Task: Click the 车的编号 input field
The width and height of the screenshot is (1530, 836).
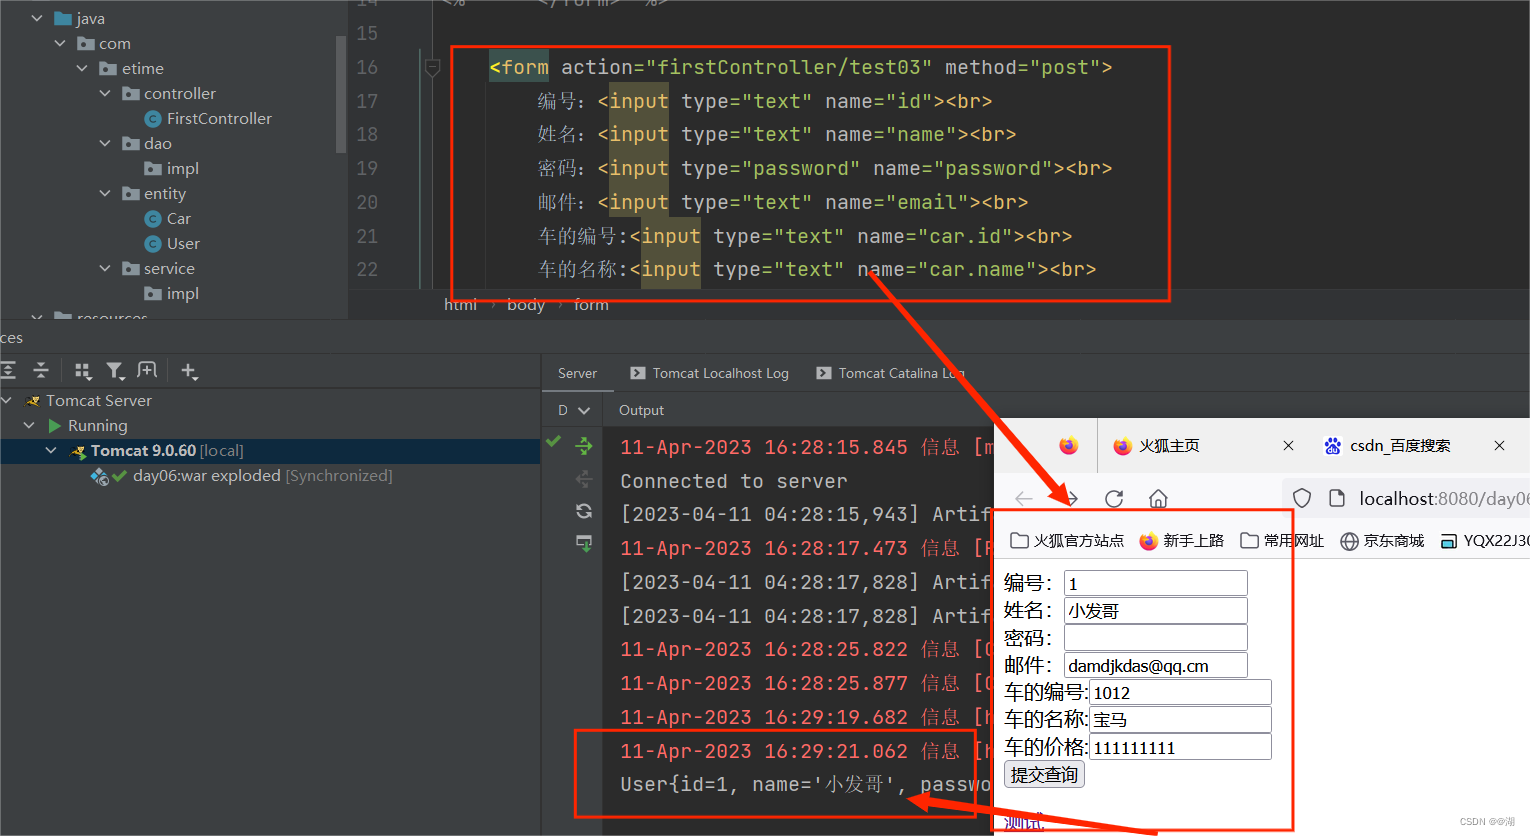Action: click(1180, 692)
